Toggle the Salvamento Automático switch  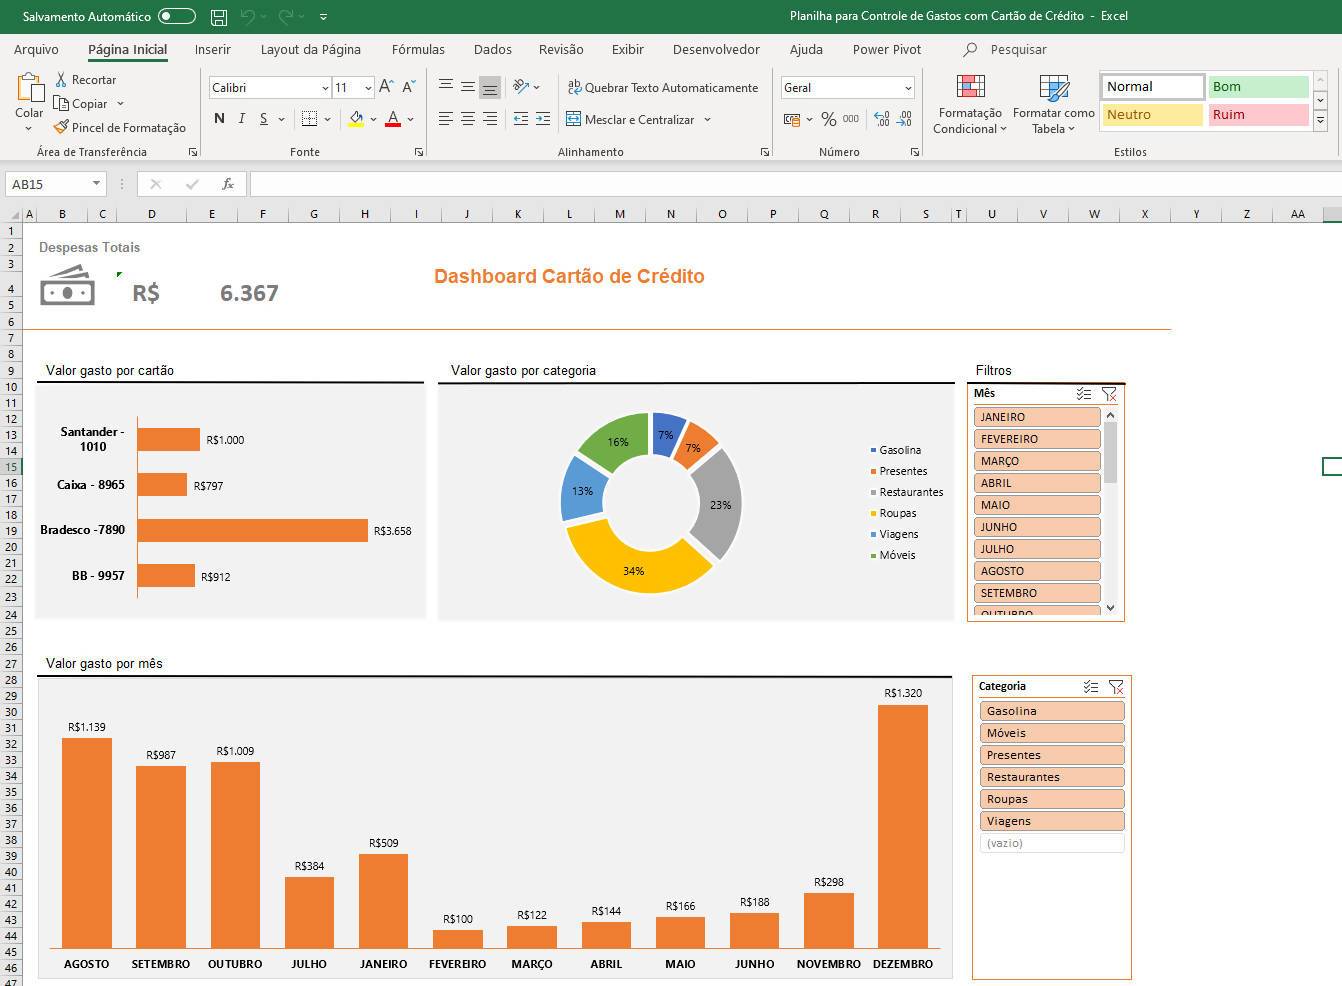(x=177, y=16)
